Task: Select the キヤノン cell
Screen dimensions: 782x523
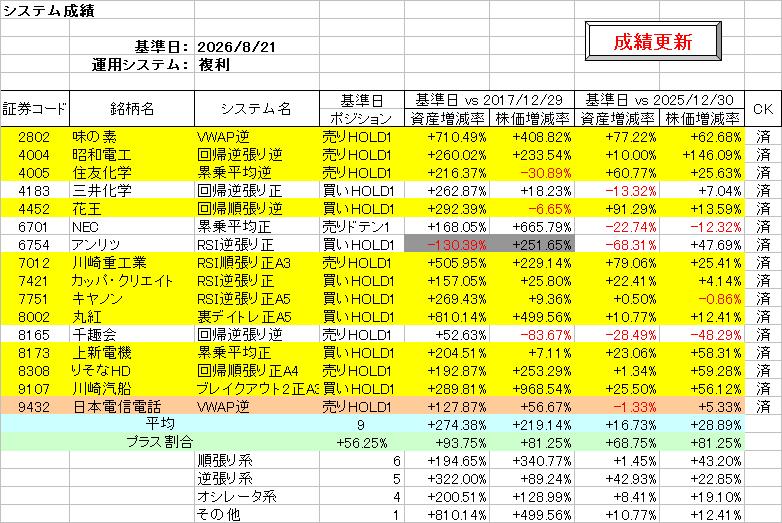Action: 132,299
